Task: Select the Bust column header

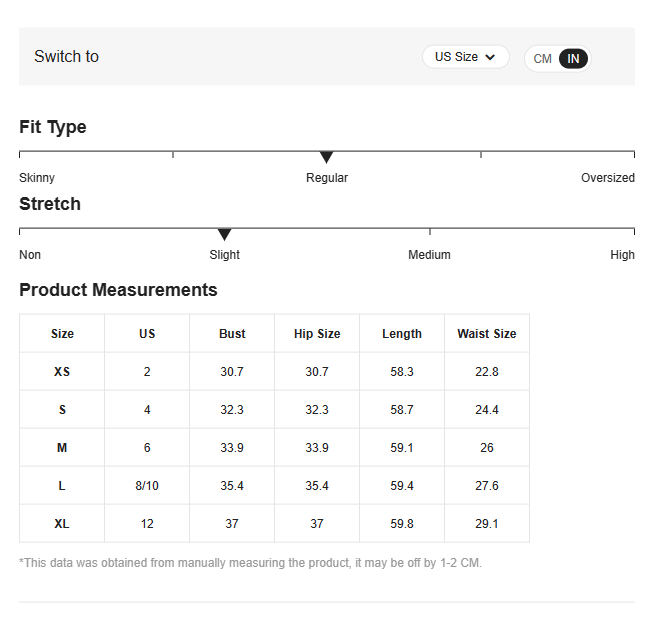Action: (232, 333)
